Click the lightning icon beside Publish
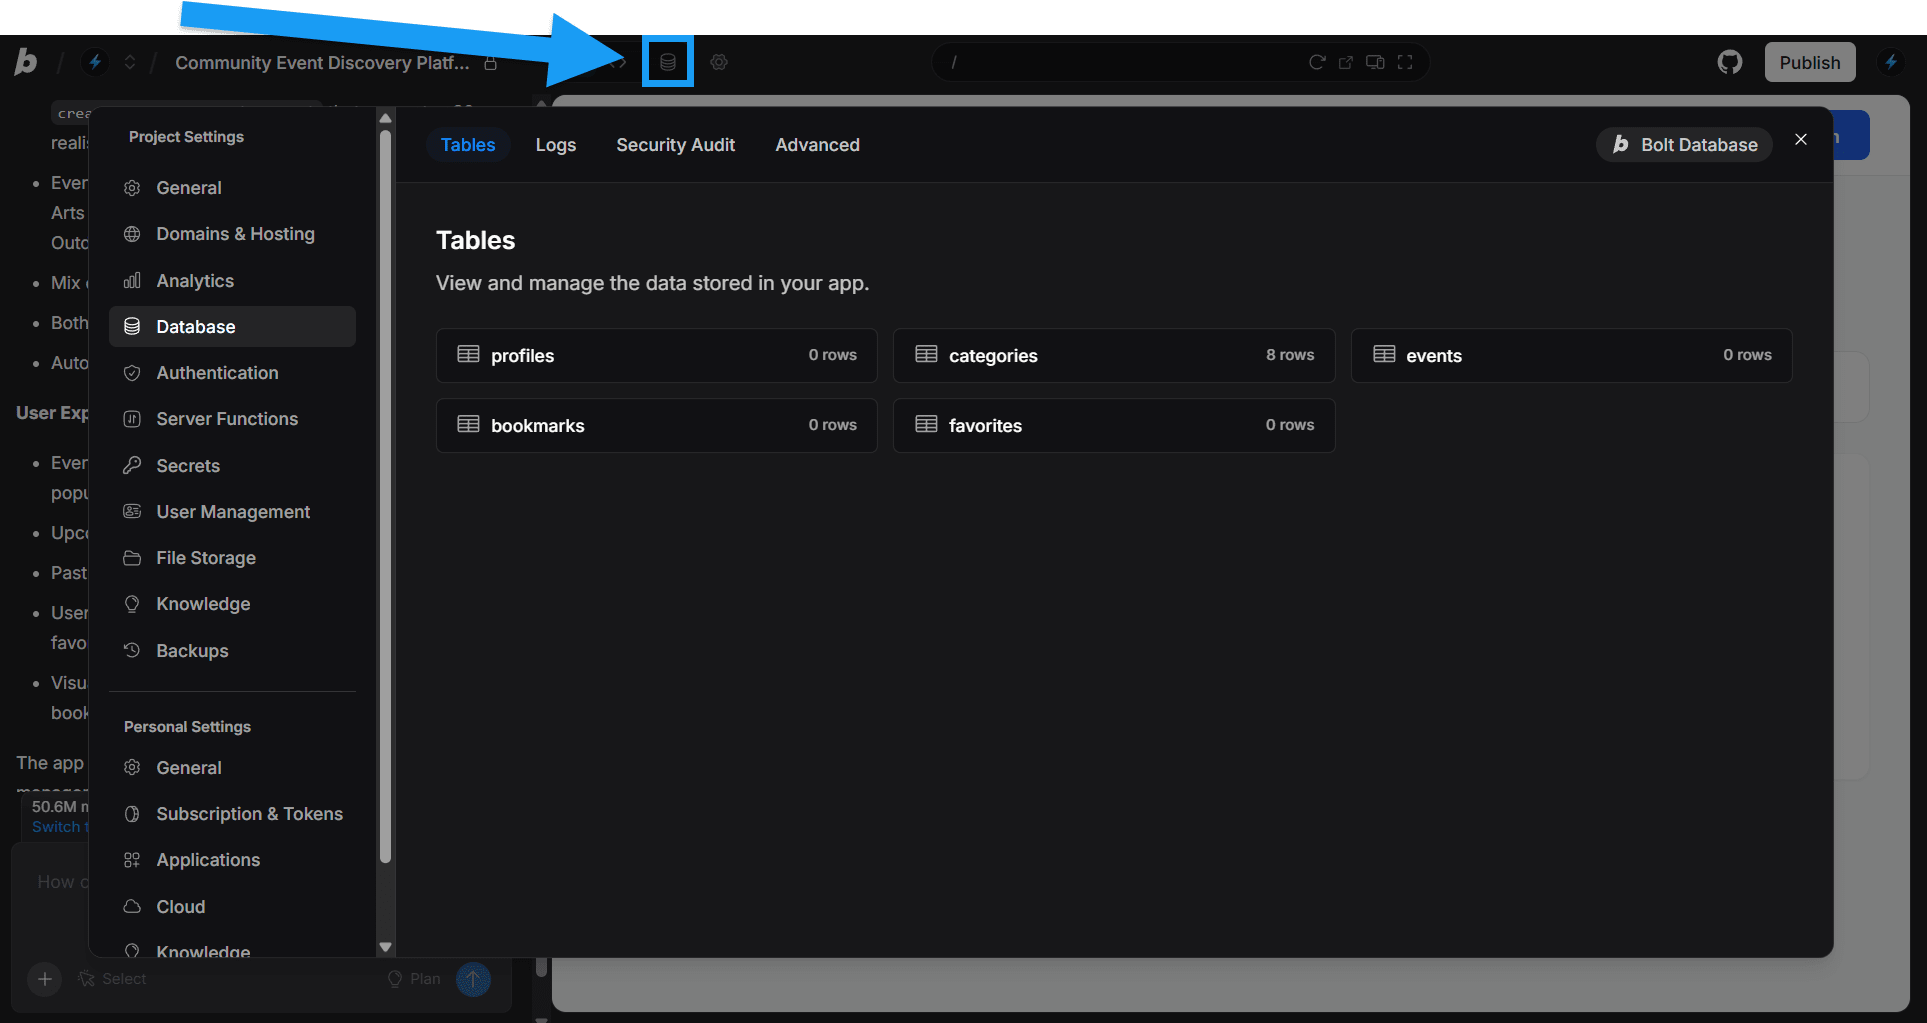Viewport: 1927px width, 1023px height. click(1891, 61)
